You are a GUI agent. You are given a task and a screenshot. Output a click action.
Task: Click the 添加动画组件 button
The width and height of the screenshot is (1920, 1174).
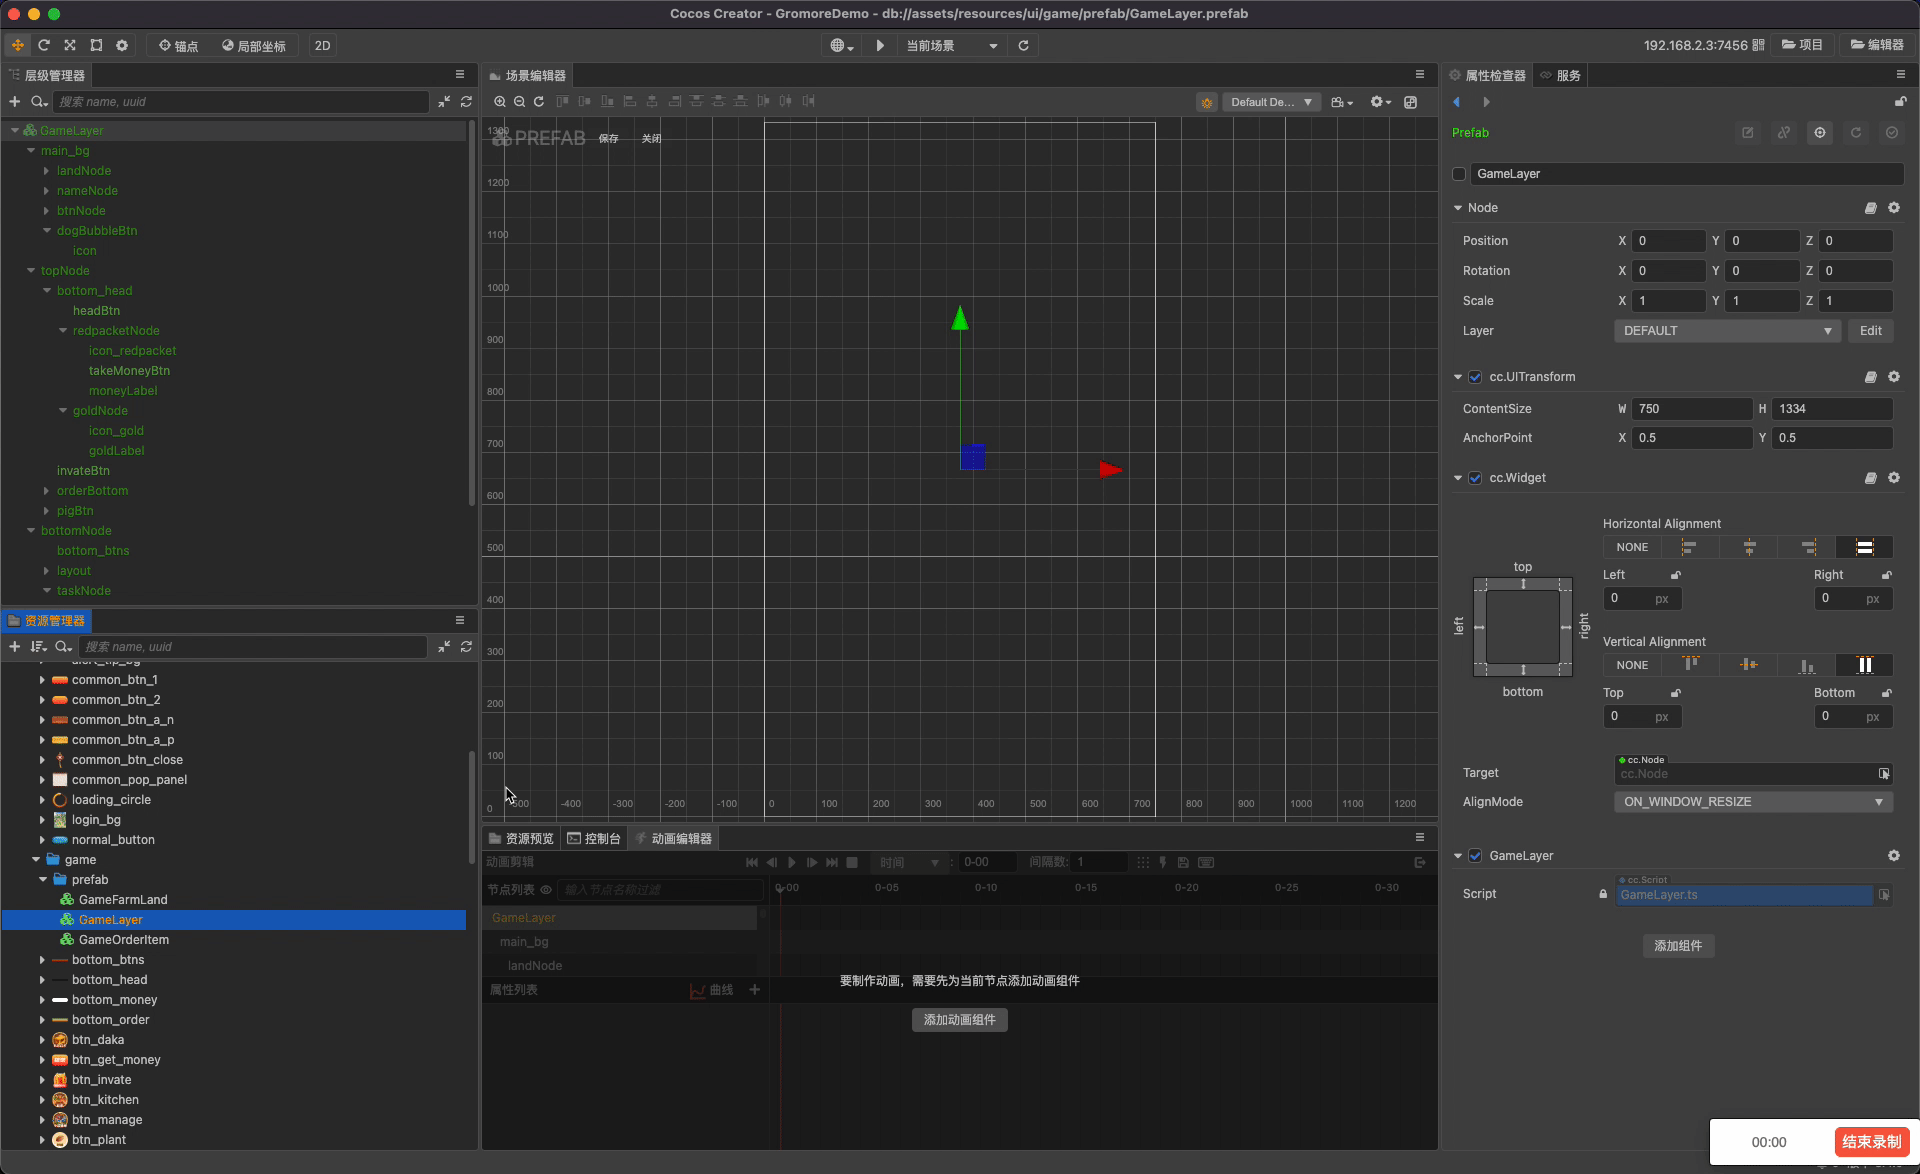pyautogui.click(x=959, y=1020)
